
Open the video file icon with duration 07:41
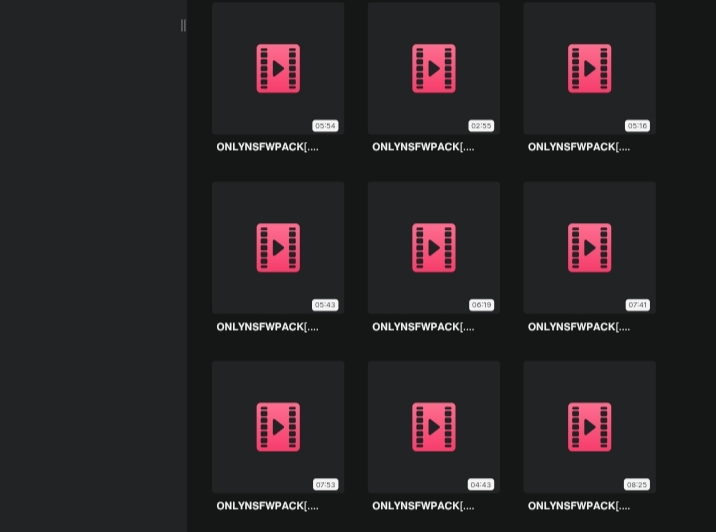pos(590,248)
